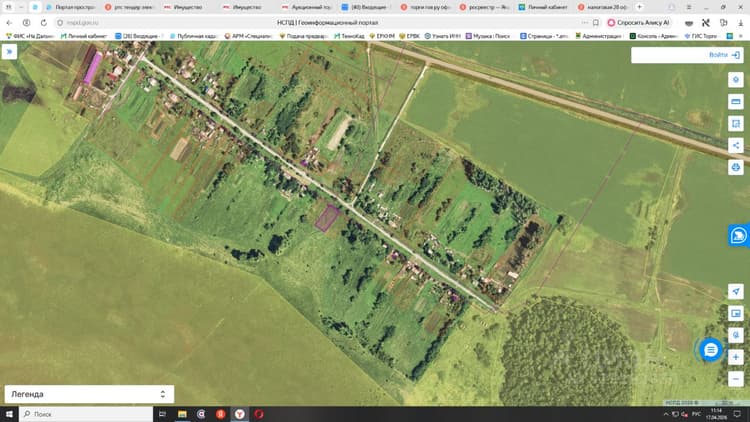The height and width of the screenshot is (422, 750).
Task: Click the my location arrow icon
Action: click(736, 291)
